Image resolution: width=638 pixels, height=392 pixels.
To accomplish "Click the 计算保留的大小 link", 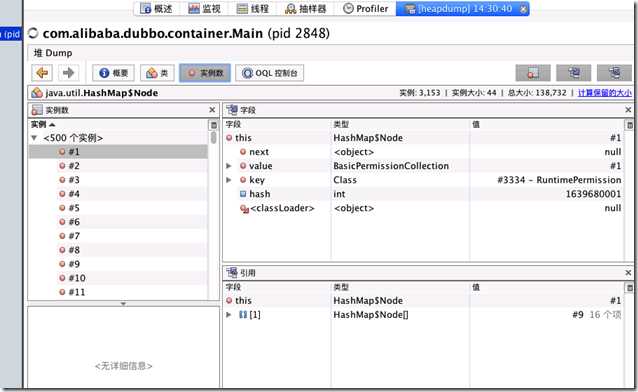I will (x=605, y=93).
